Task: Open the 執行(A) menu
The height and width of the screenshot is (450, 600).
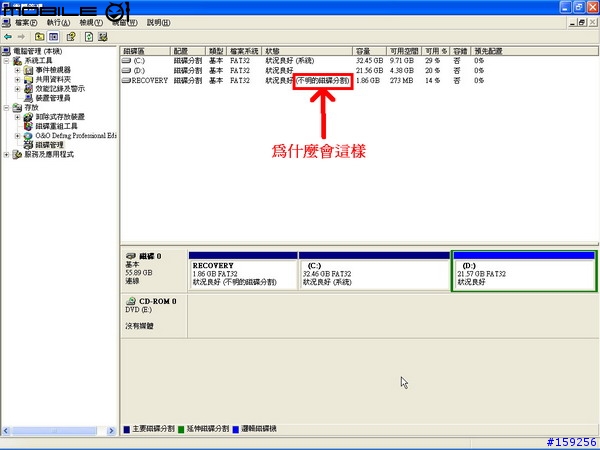Action: coord(59,23)
